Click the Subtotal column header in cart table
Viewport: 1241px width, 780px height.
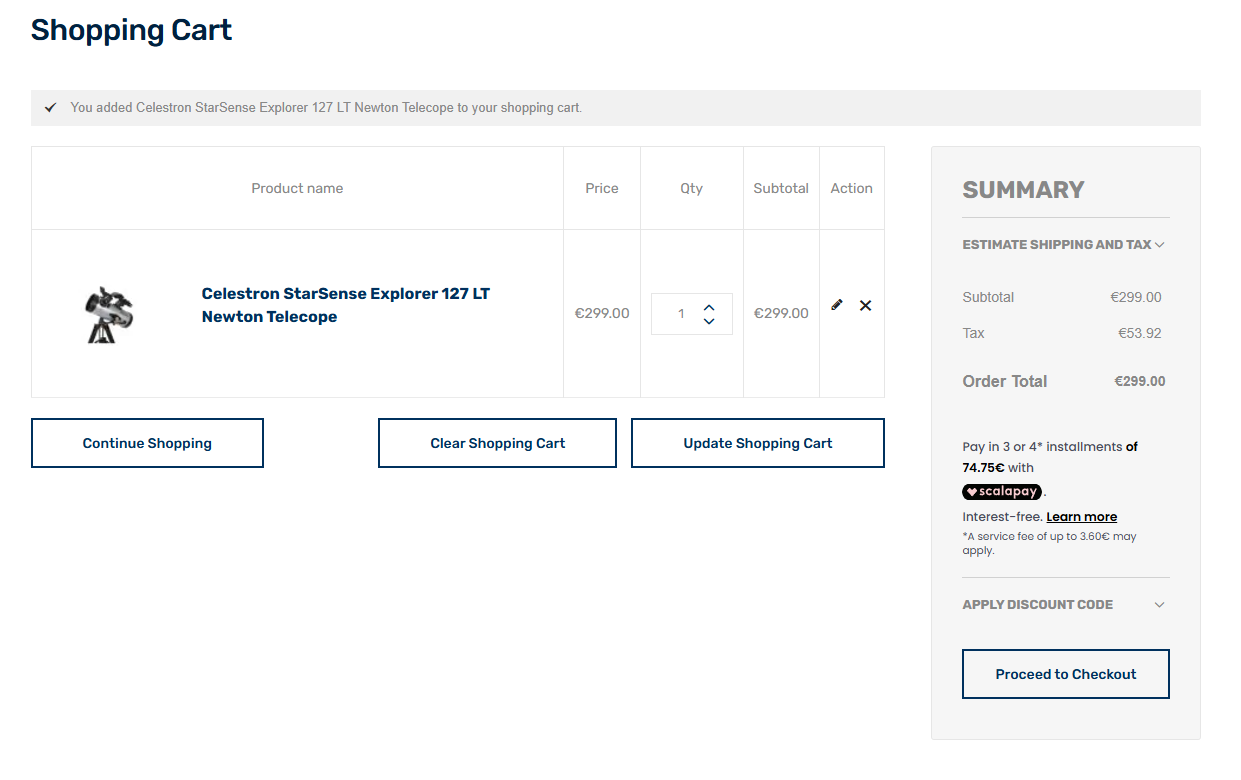click(x=781, y=188)
